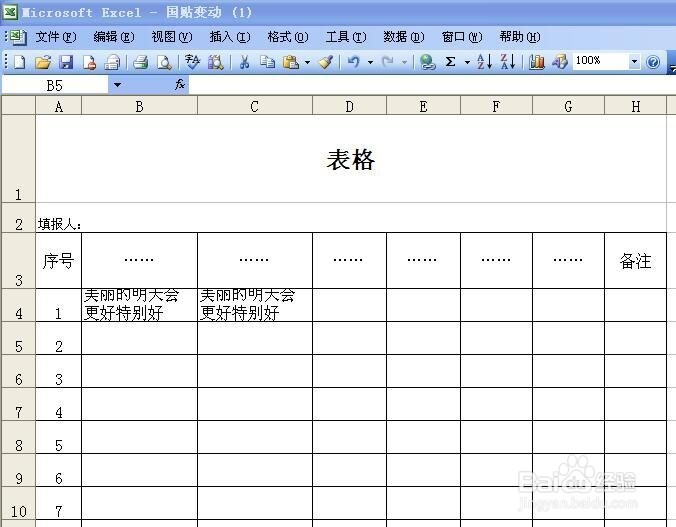Open the Chart Wizard icon

pyautogui.click(x=536, y=62)
